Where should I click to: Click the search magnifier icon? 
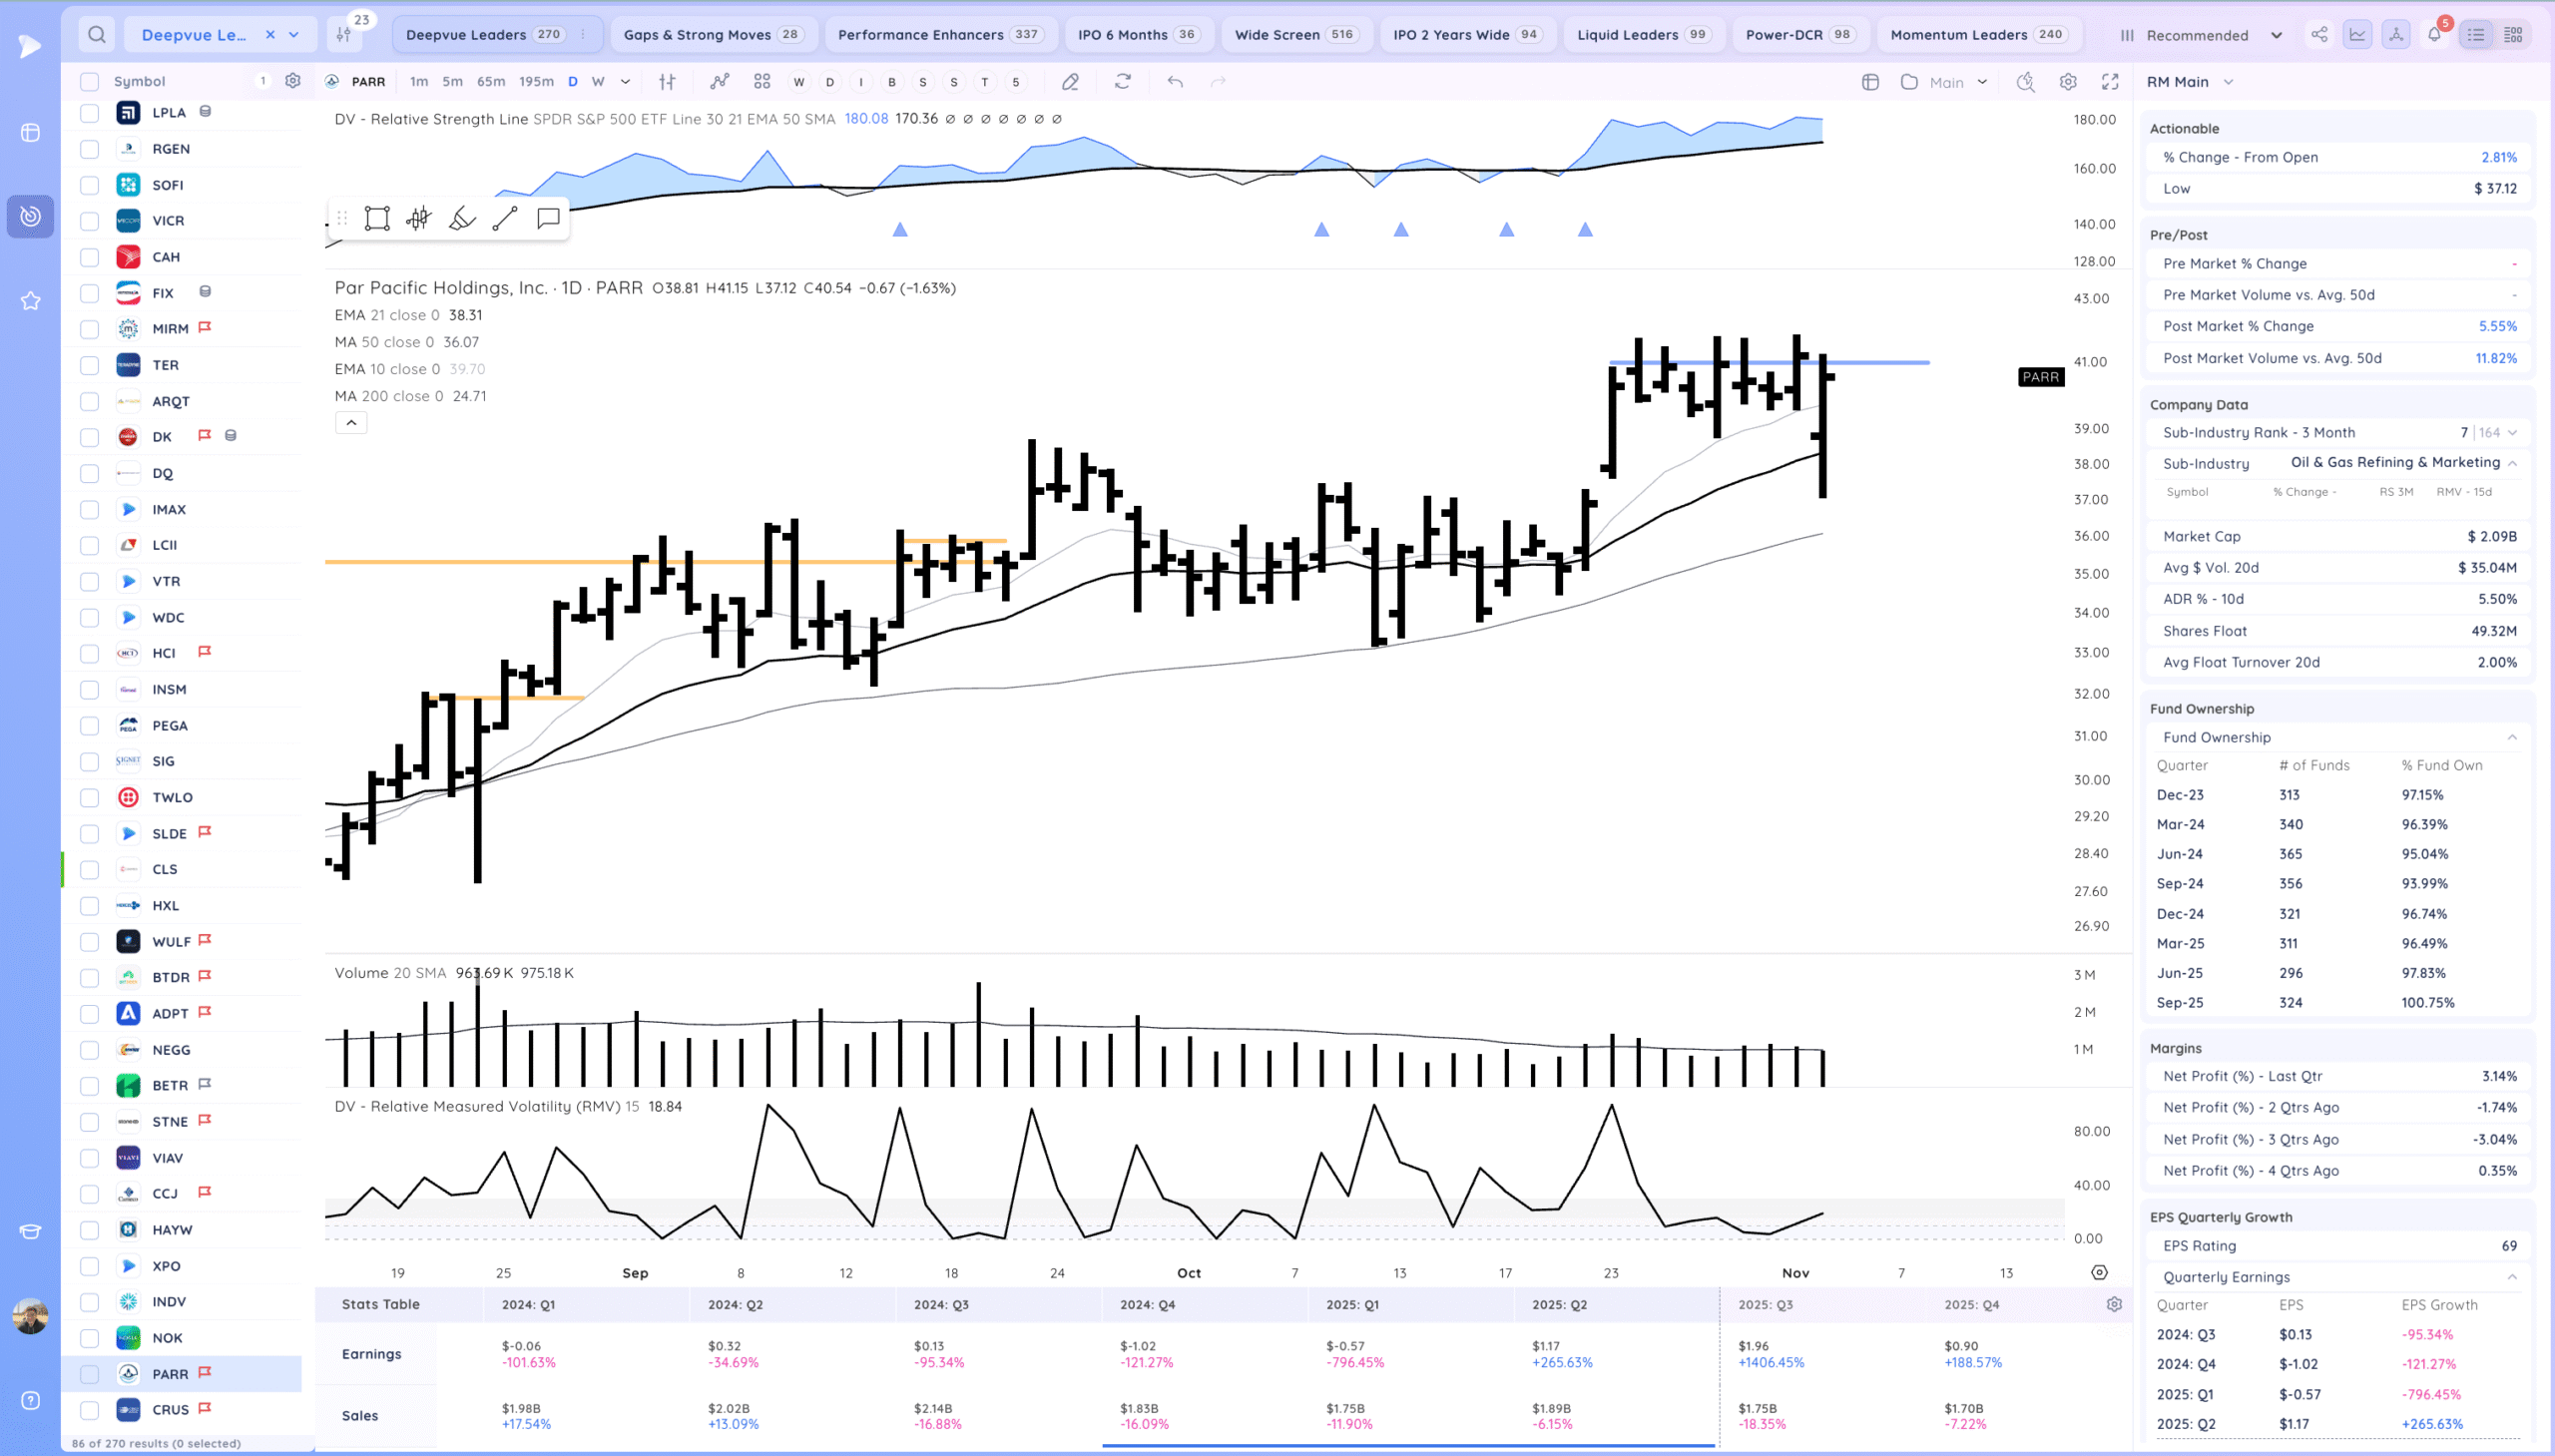click(x=97, y=35)
